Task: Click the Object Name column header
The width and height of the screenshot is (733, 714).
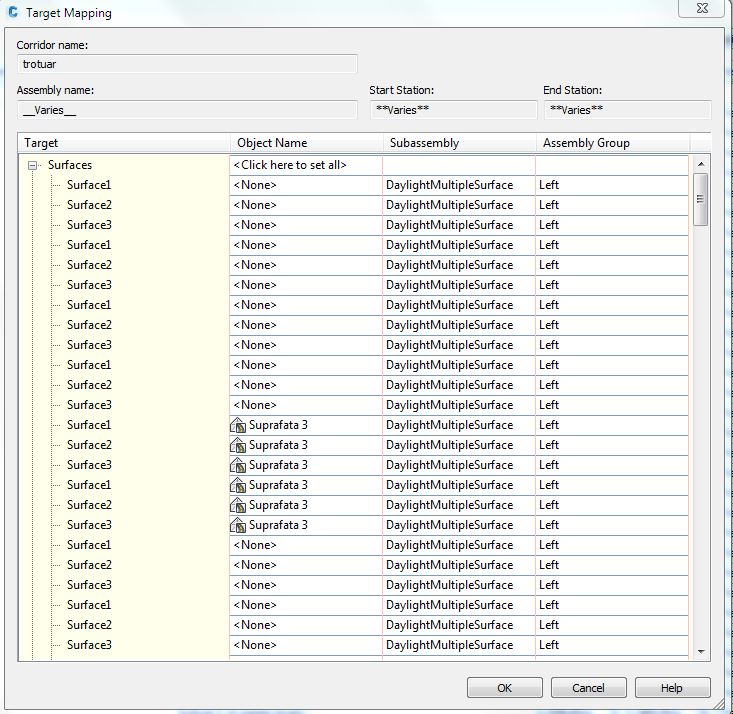Action: point(307,143)
